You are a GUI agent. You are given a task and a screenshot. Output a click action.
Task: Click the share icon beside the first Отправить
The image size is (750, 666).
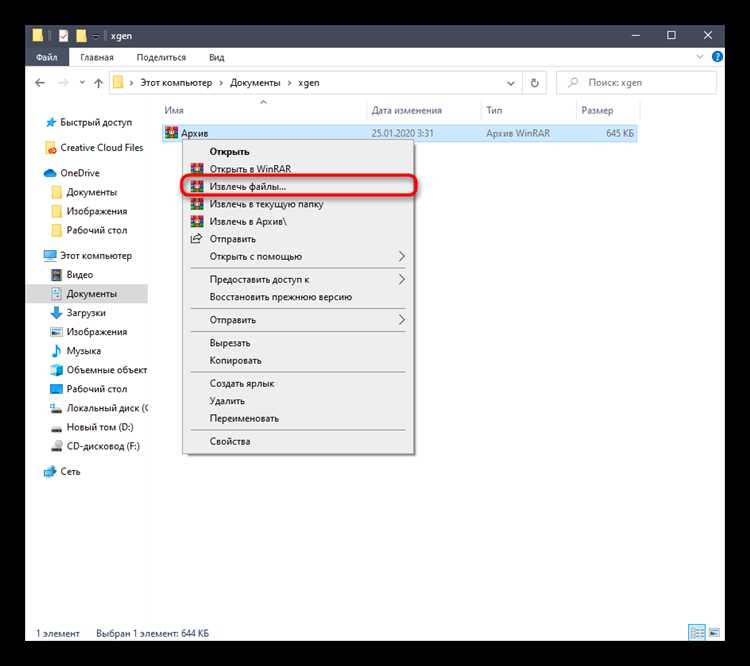point(196,239)
